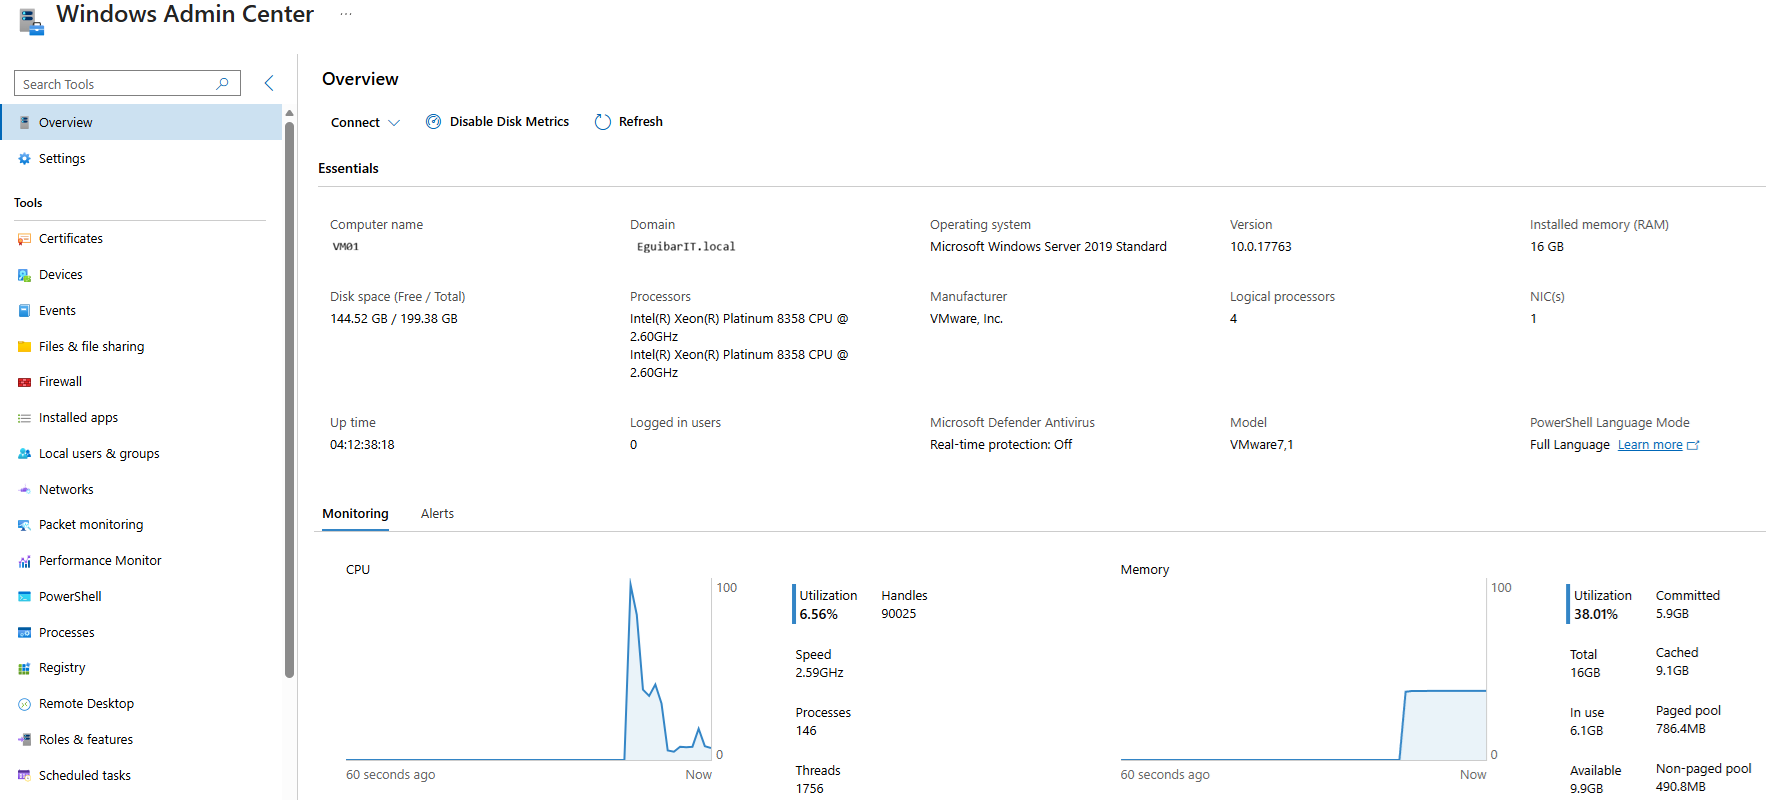Click the Processes icon
This screenshot has height=800, width=1766.
24,633
